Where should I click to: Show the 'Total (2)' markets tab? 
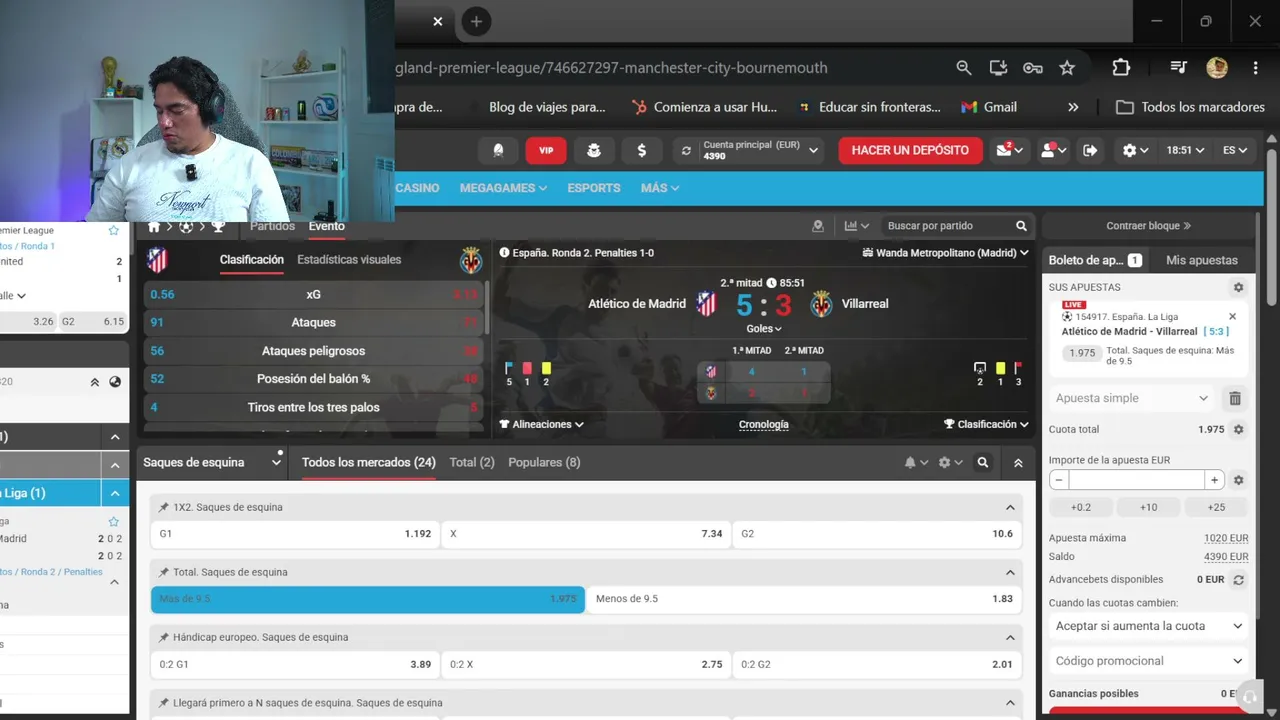(x=472, y=462)
